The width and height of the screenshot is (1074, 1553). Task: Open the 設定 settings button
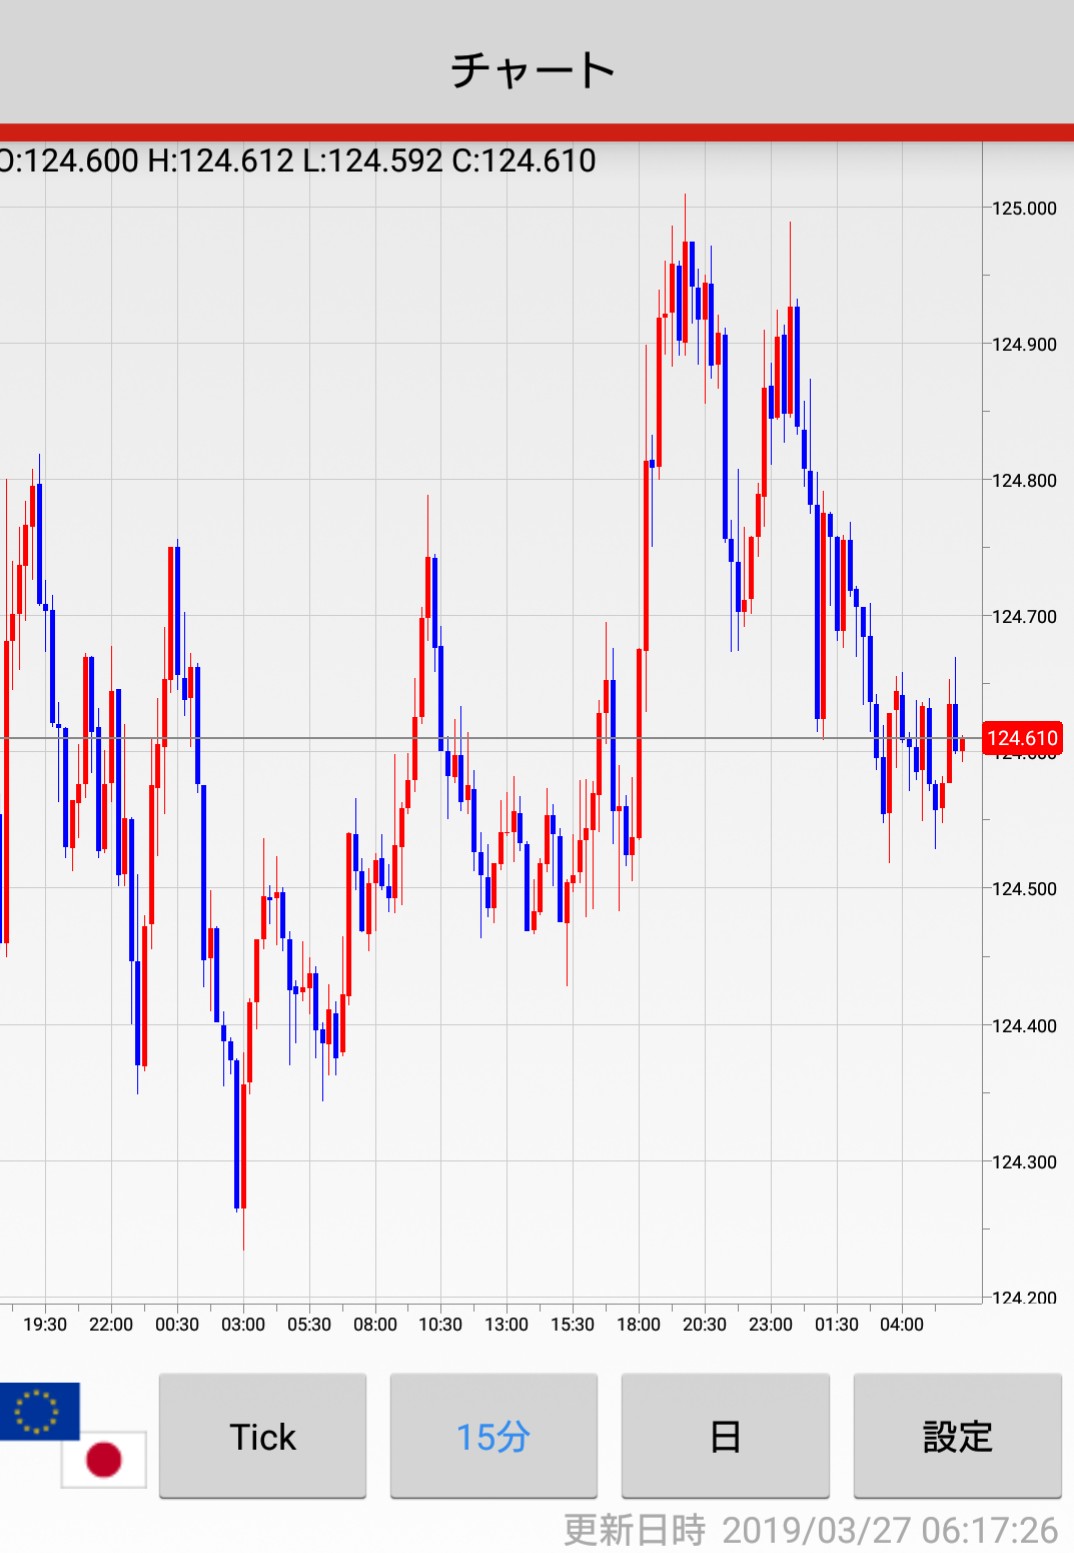[x=957, y=1436]
